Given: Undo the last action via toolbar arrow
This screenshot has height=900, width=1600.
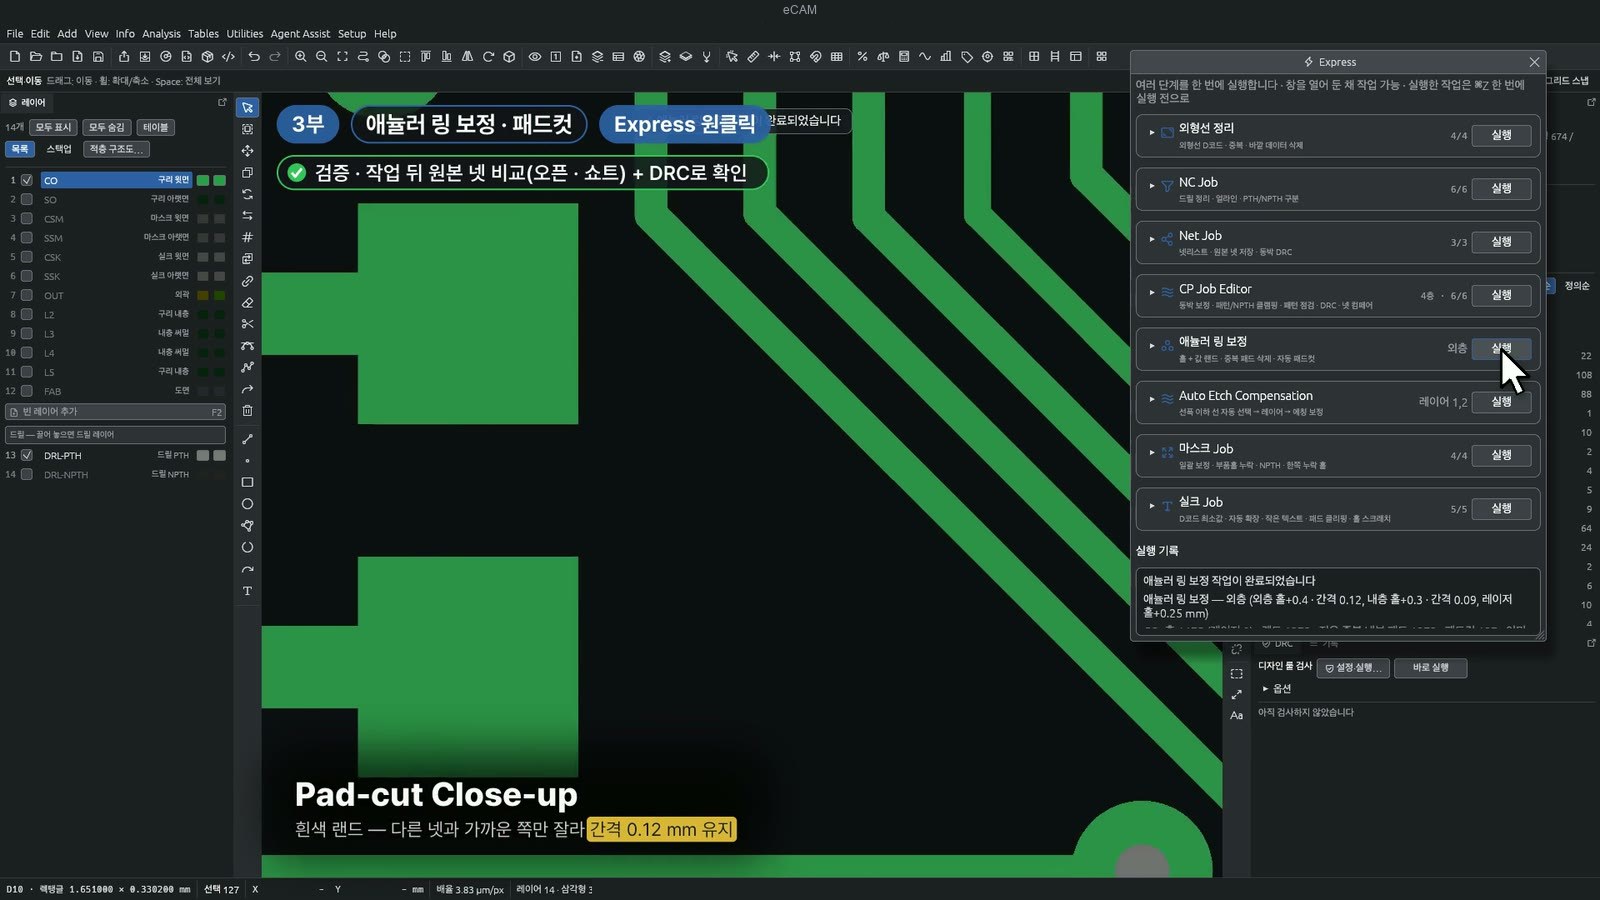Looking at the screenshot, I should tap(254, 57).
